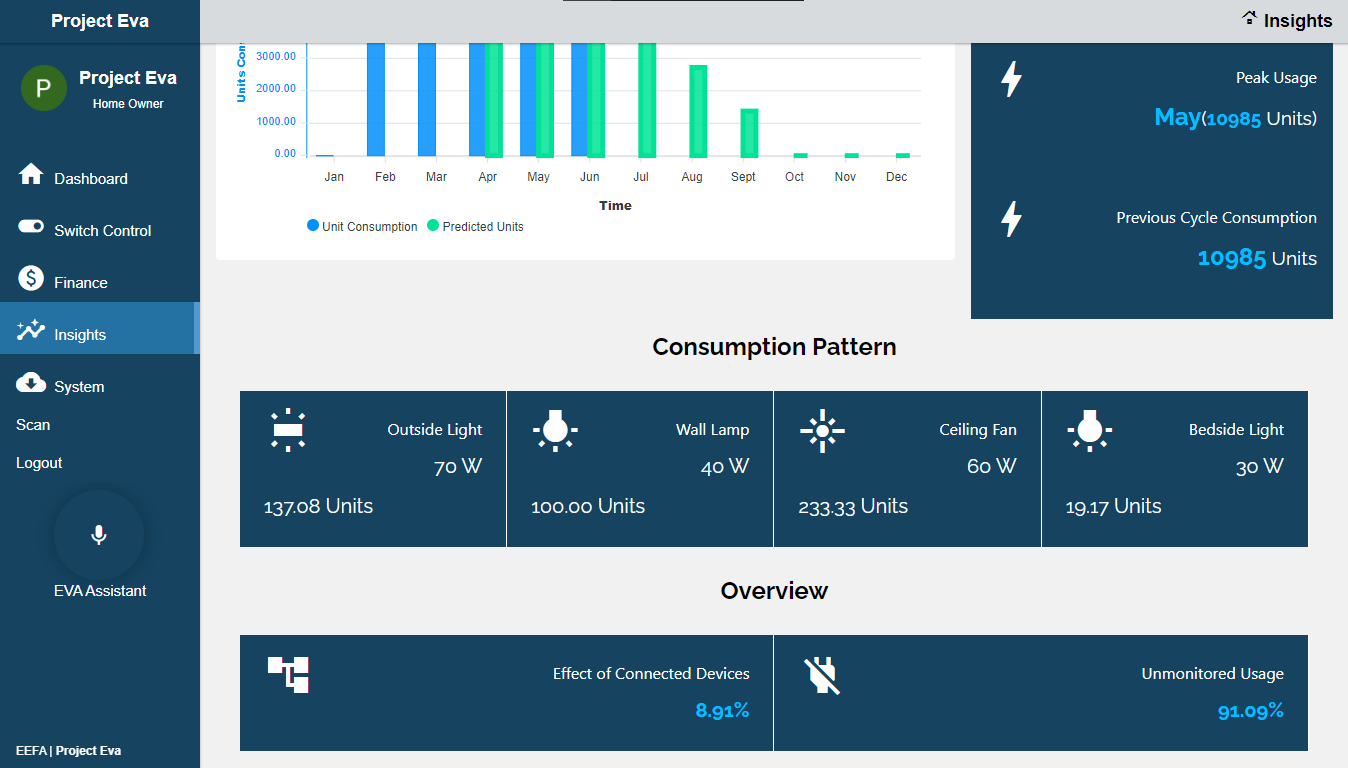Screen dimensions: 1348x768
Task: Click the Previous Cycle Consumption bolt icon
Action: coord(1012,219)
